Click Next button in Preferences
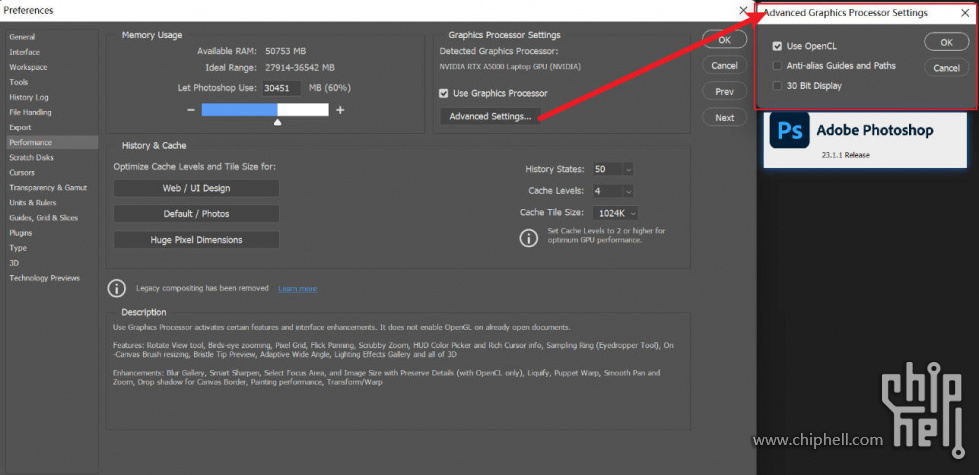Viewport: 979px width, 475px height. [x=724, y=117]
